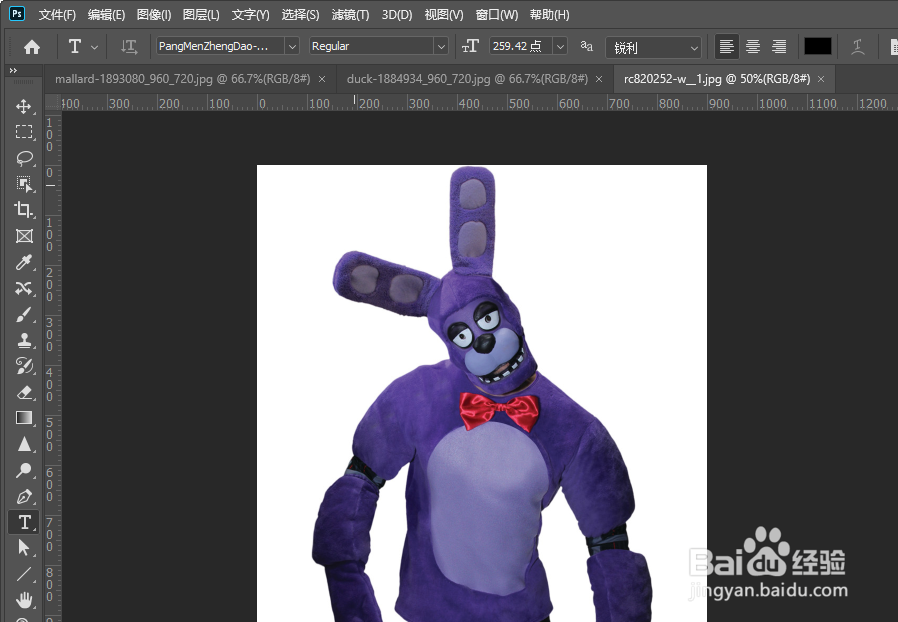Select the Pen tool
This screenshot has height=622, width=898.
23,496
